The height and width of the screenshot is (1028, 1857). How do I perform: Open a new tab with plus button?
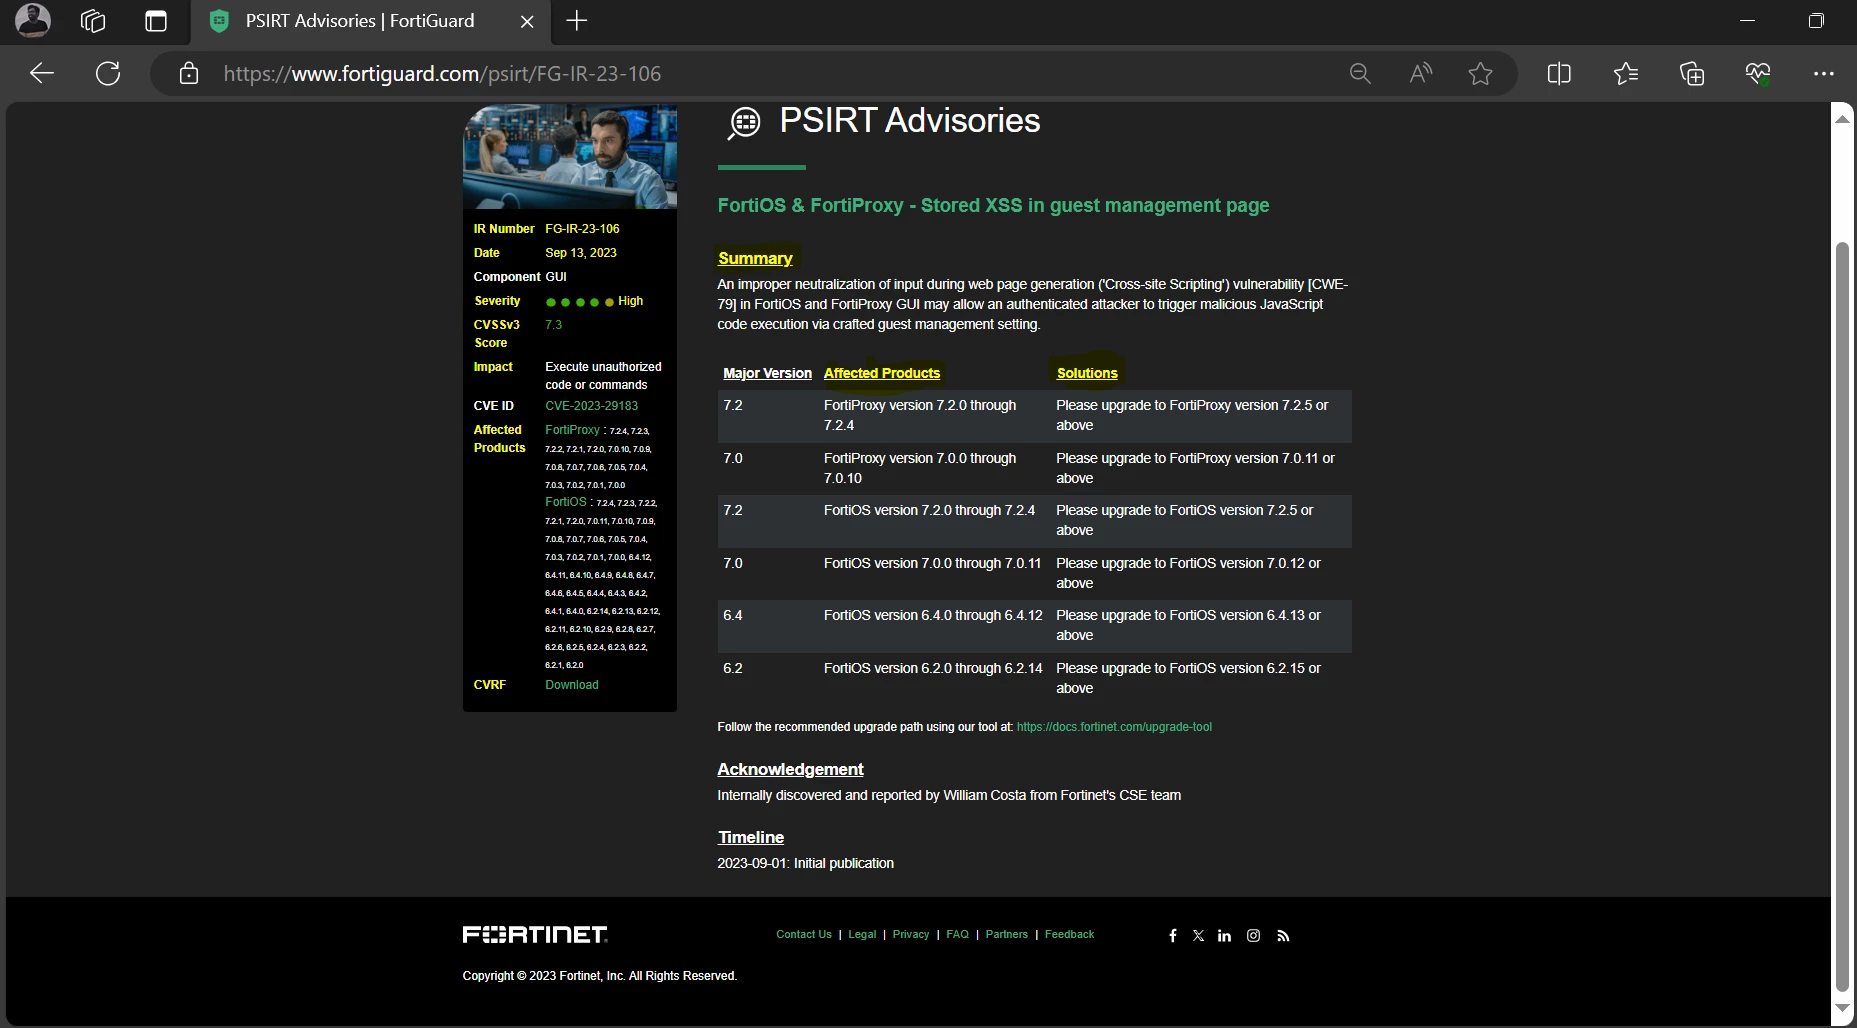(577, 21)
